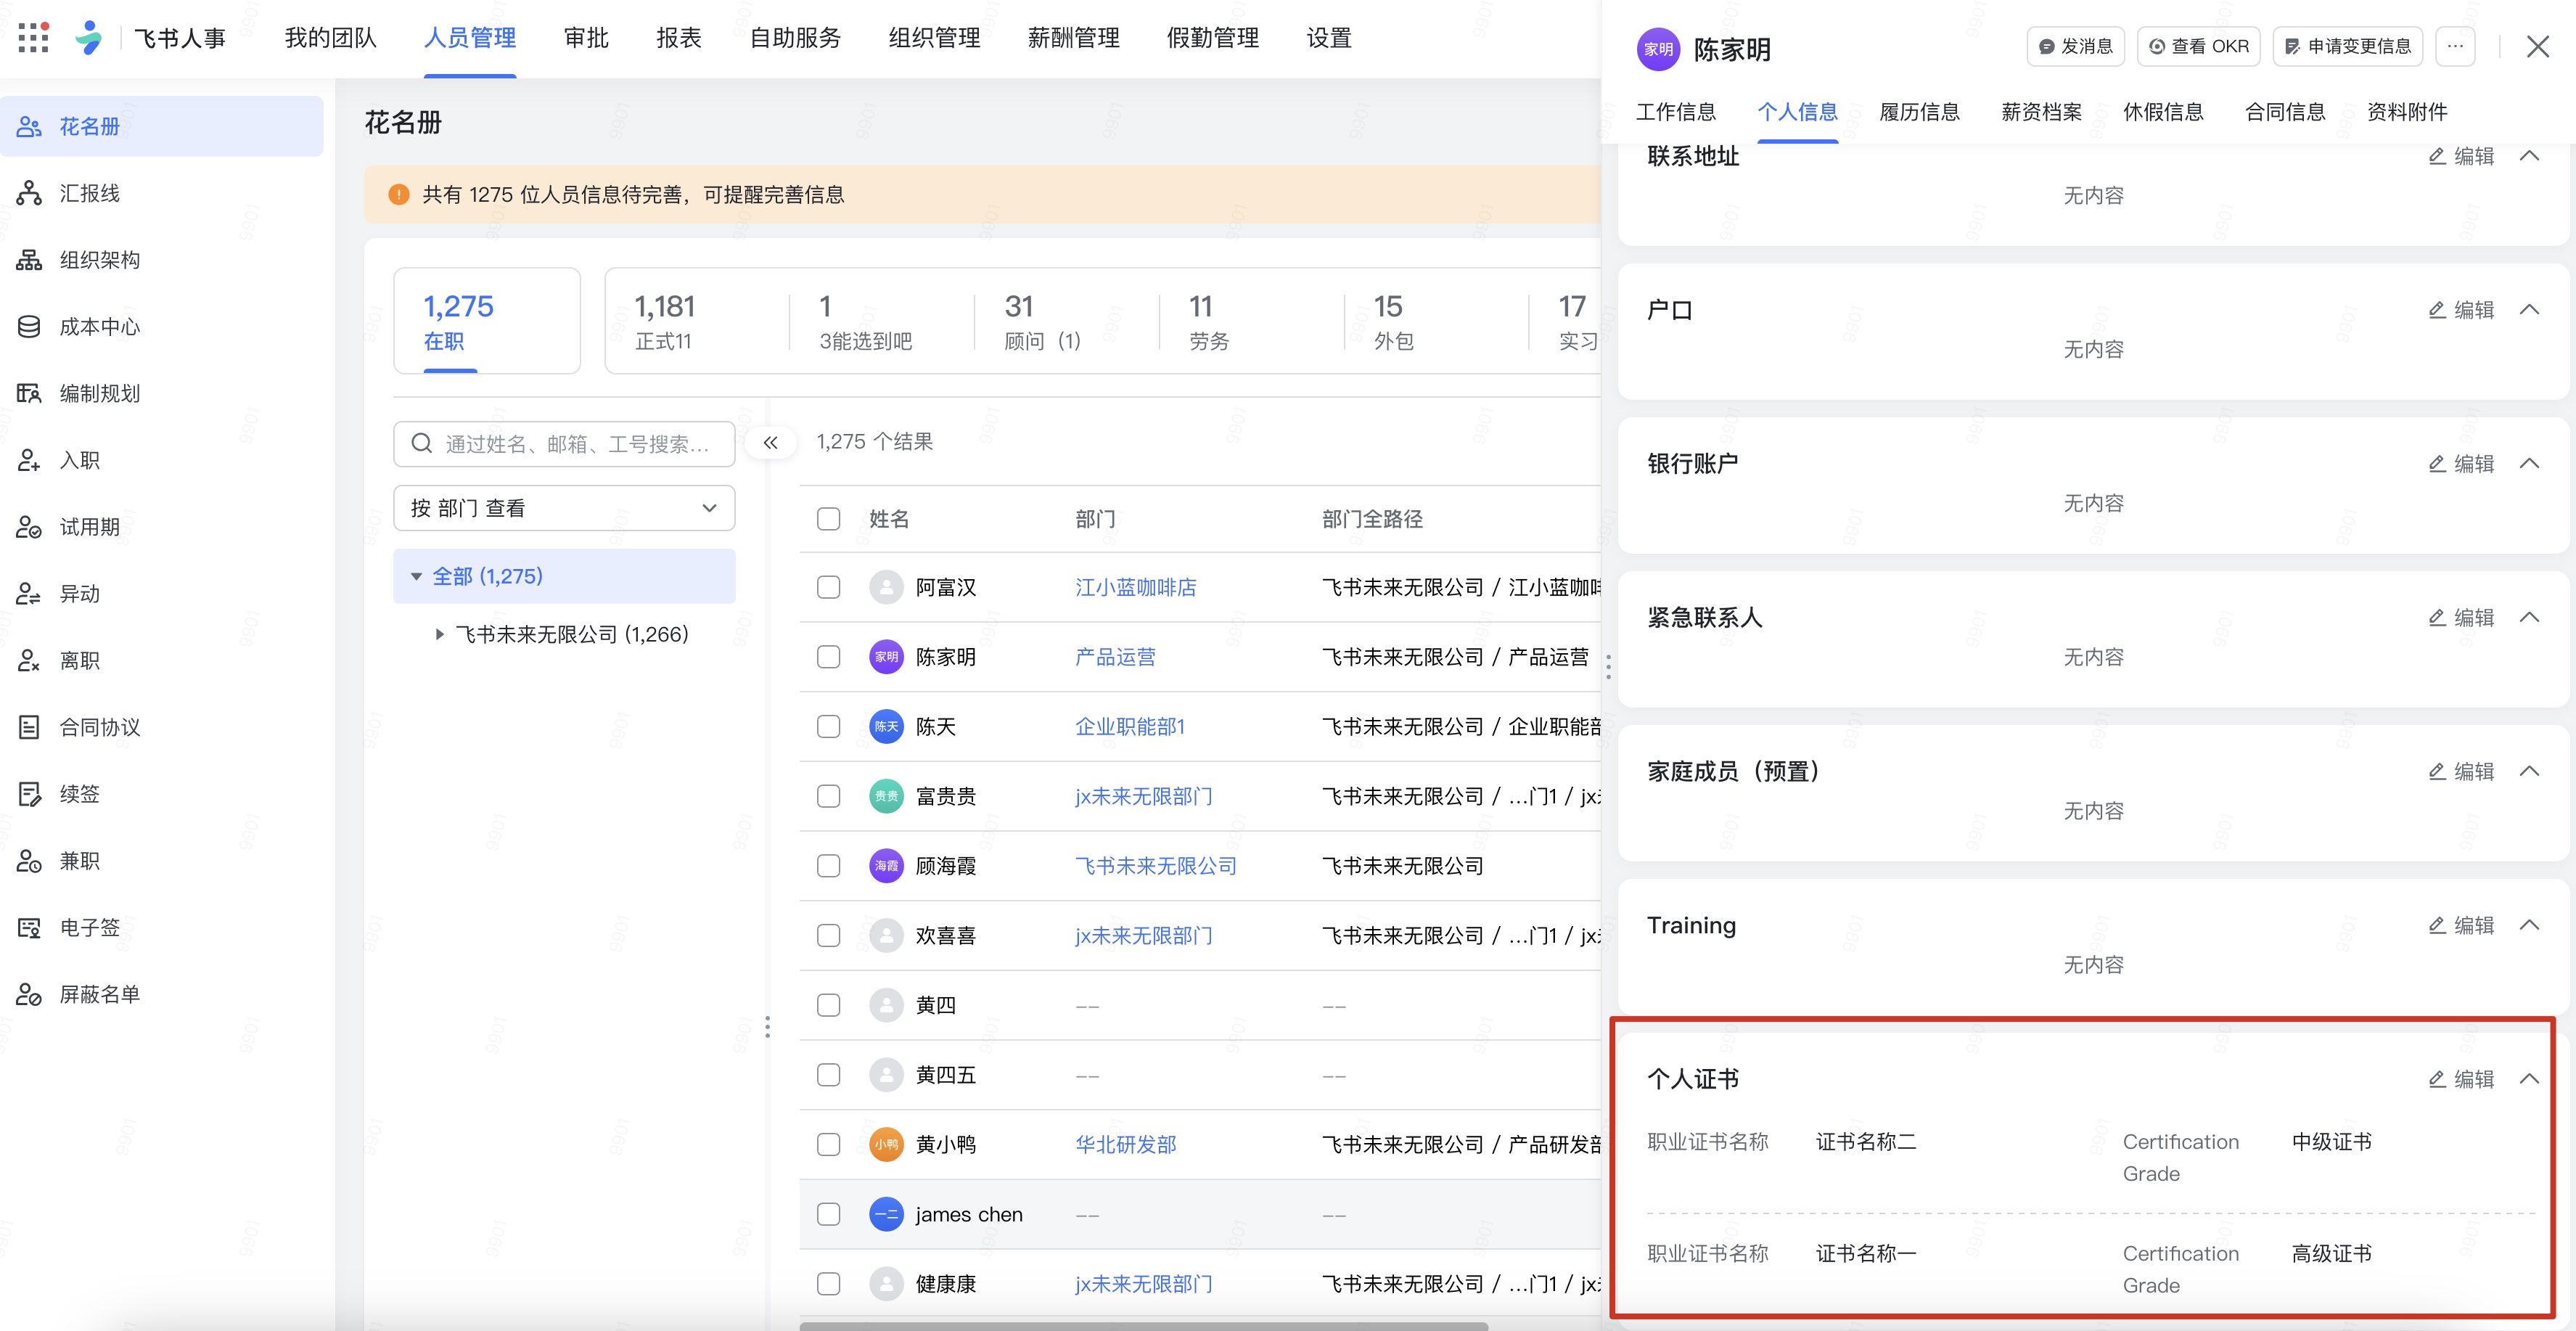Open 我的团队 in top navigation
The height and width of the screenshot is (1331, 2576).
pyautogui.click(x=330, y=38)
